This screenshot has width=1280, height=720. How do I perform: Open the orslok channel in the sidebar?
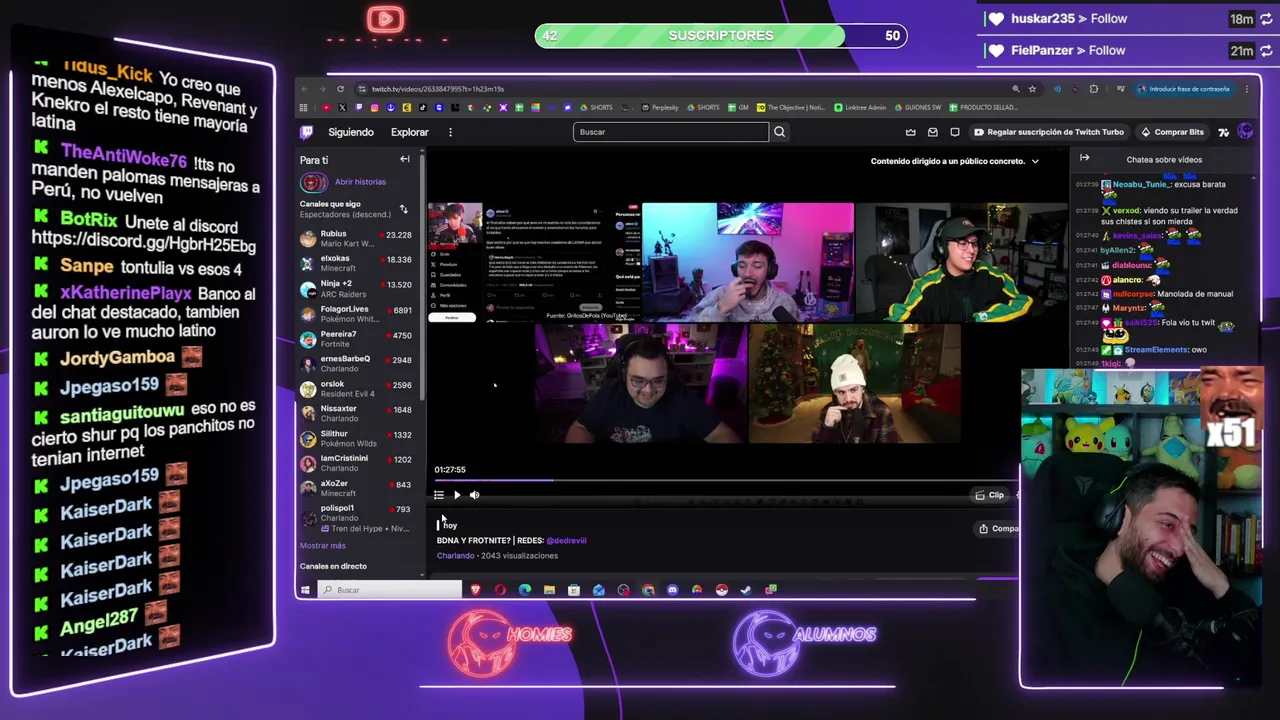click(x=356, y=389)
